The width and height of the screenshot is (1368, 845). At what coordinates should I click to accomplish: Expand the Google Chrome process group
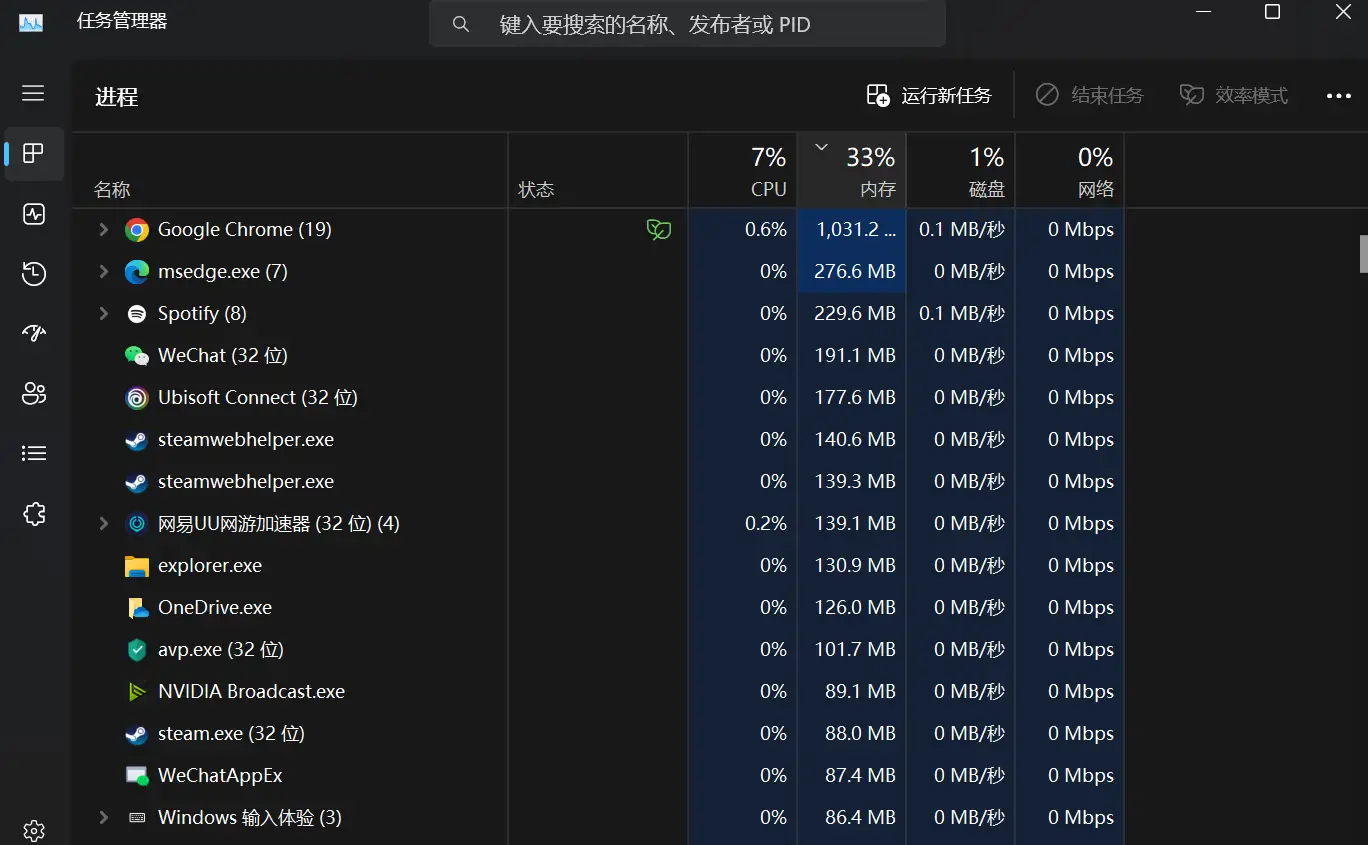coord(103,230)
